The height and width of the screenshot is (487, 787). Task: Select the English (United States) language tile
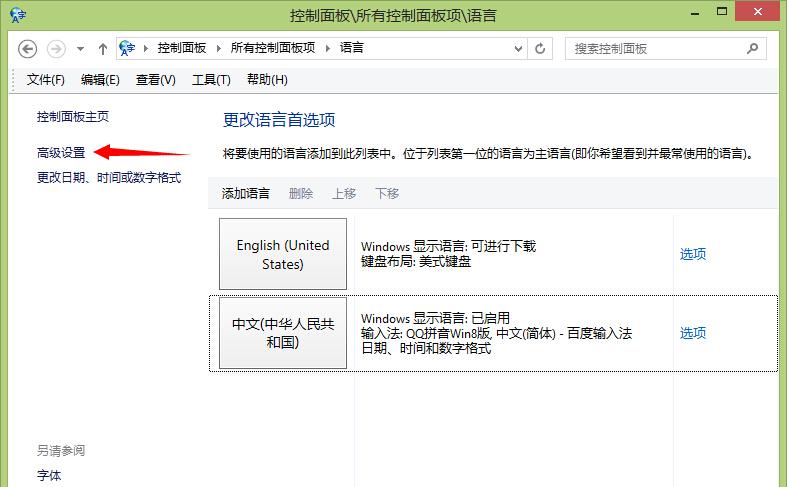[283, 254]
